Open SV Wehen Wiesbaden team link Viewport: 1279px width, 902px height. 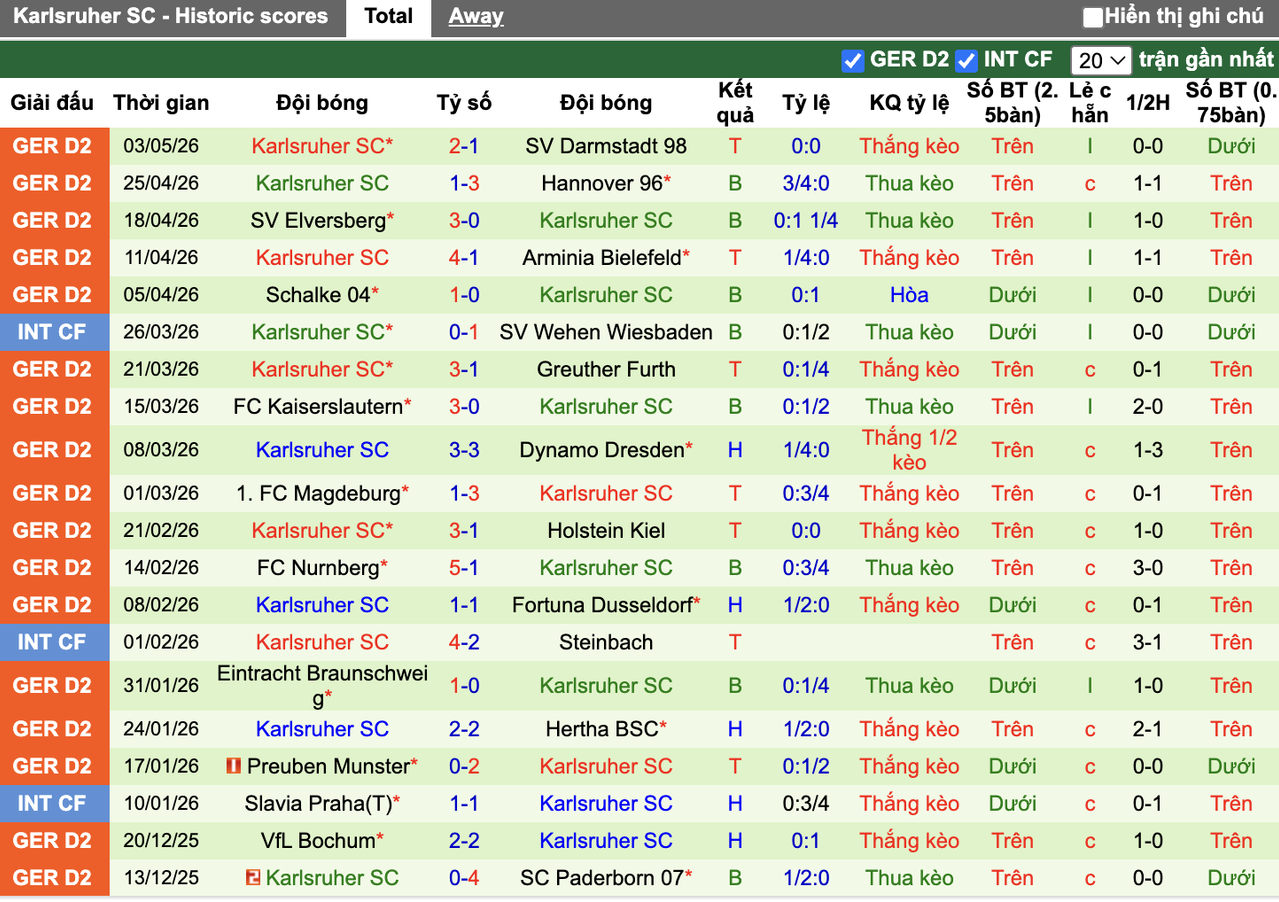point(606,332)
